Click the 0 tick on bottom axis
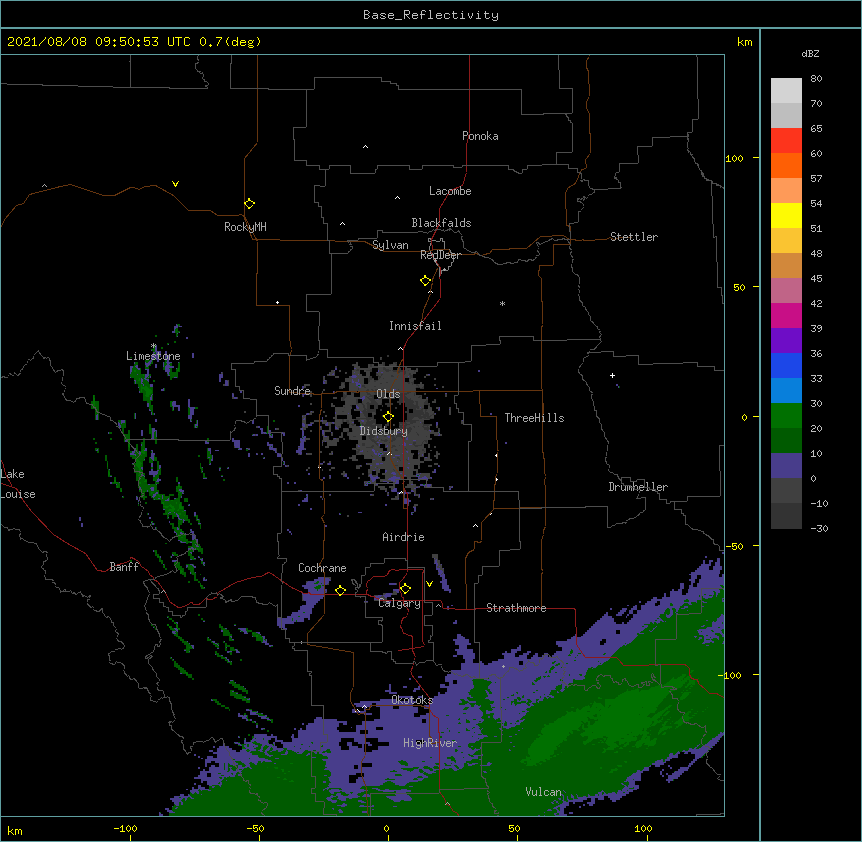The width and height of the screenshot is (862, 842). [x=386, y=828]
